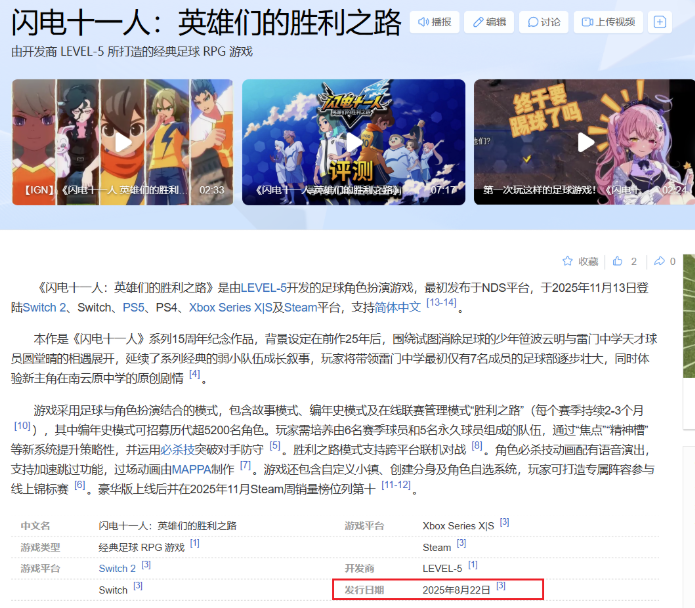Click citation [4] after 原创剧情
Image resolution: width=695 pixels, height=608 pixels.
[195, 374]
